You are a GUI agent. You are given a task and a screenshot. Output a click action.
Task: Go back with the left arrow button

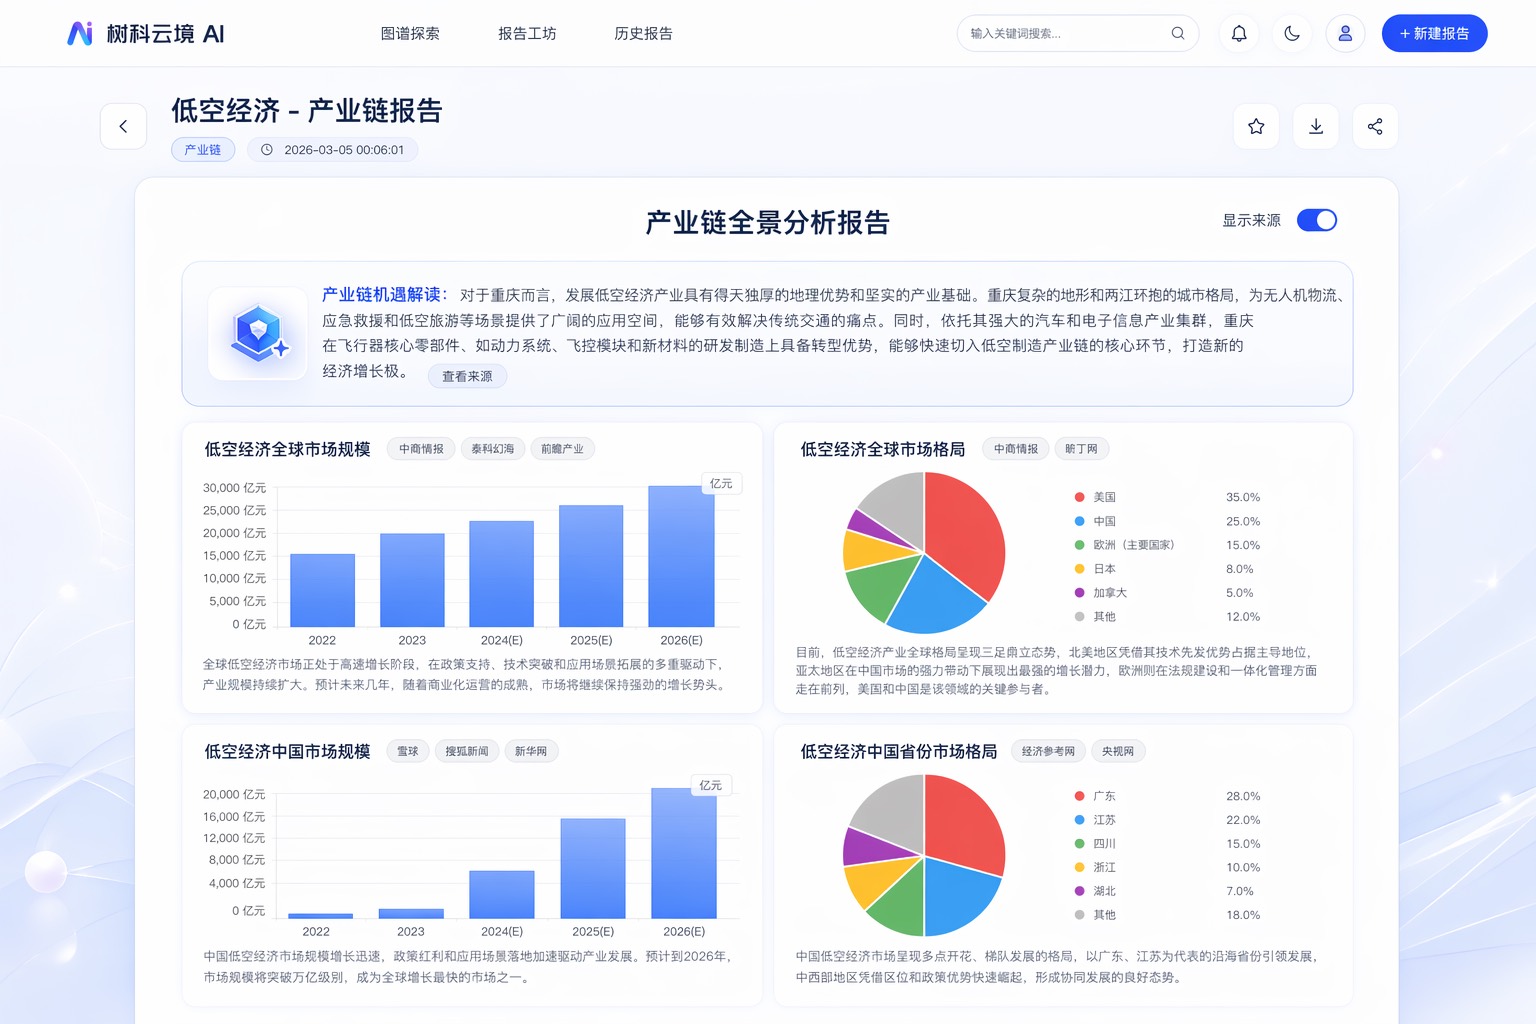[123, 126]
